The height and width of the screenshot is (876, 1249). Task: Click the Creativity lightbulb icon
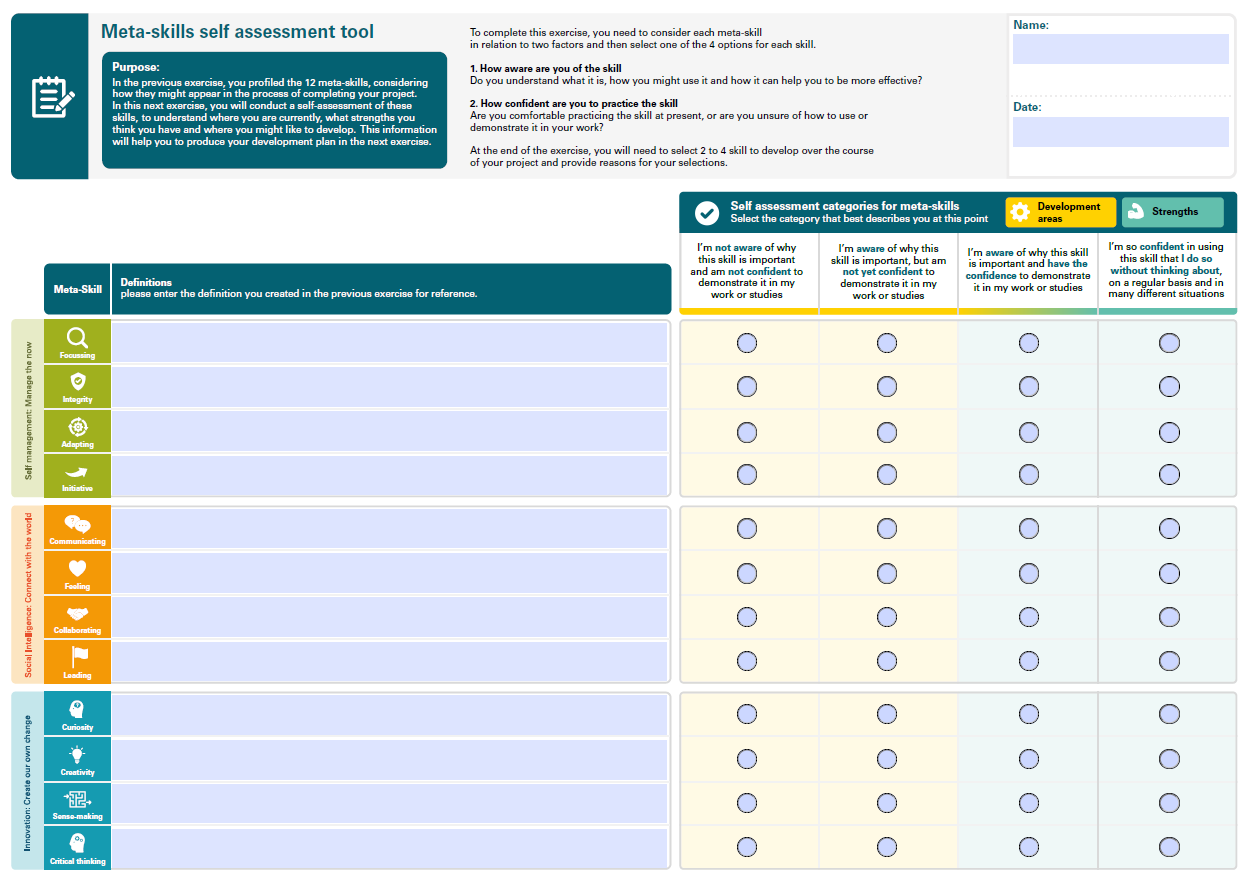coord(77,755)
